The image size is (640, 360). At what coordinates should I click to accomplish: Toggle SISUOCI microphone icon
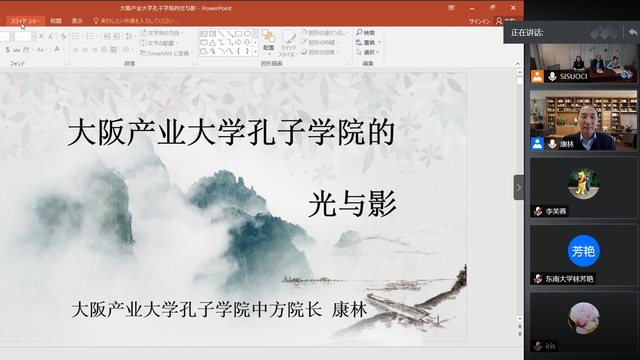click(x=552, y=76)
